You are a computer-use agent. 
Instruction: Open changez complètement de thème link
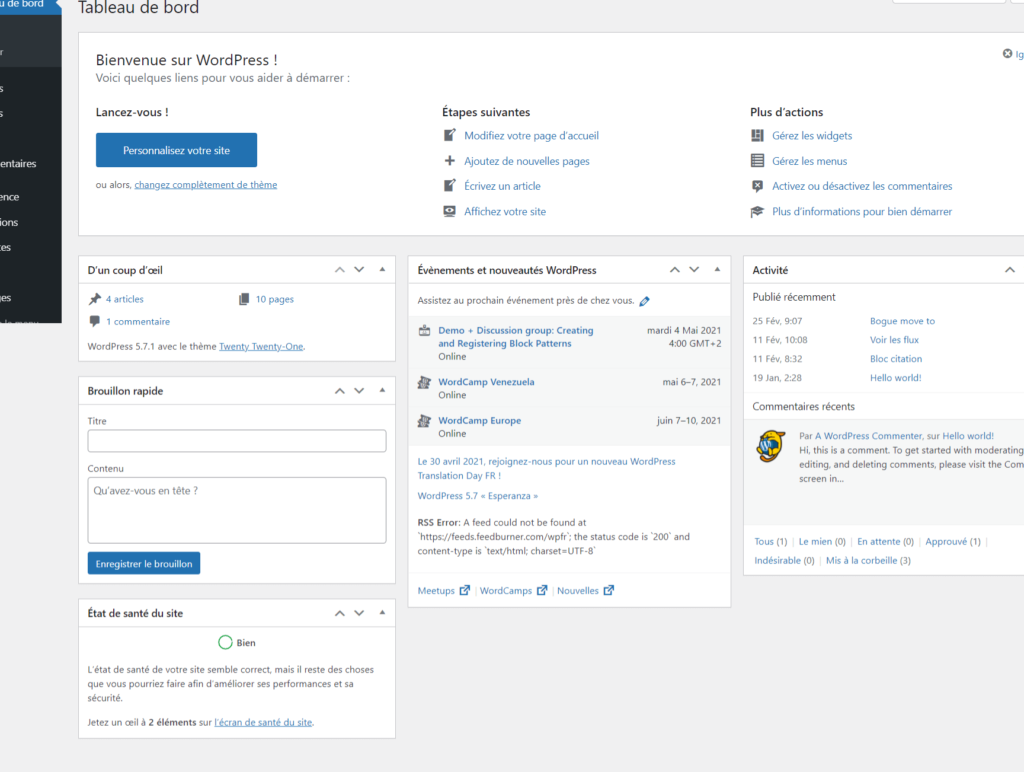[x=206, y=185]
